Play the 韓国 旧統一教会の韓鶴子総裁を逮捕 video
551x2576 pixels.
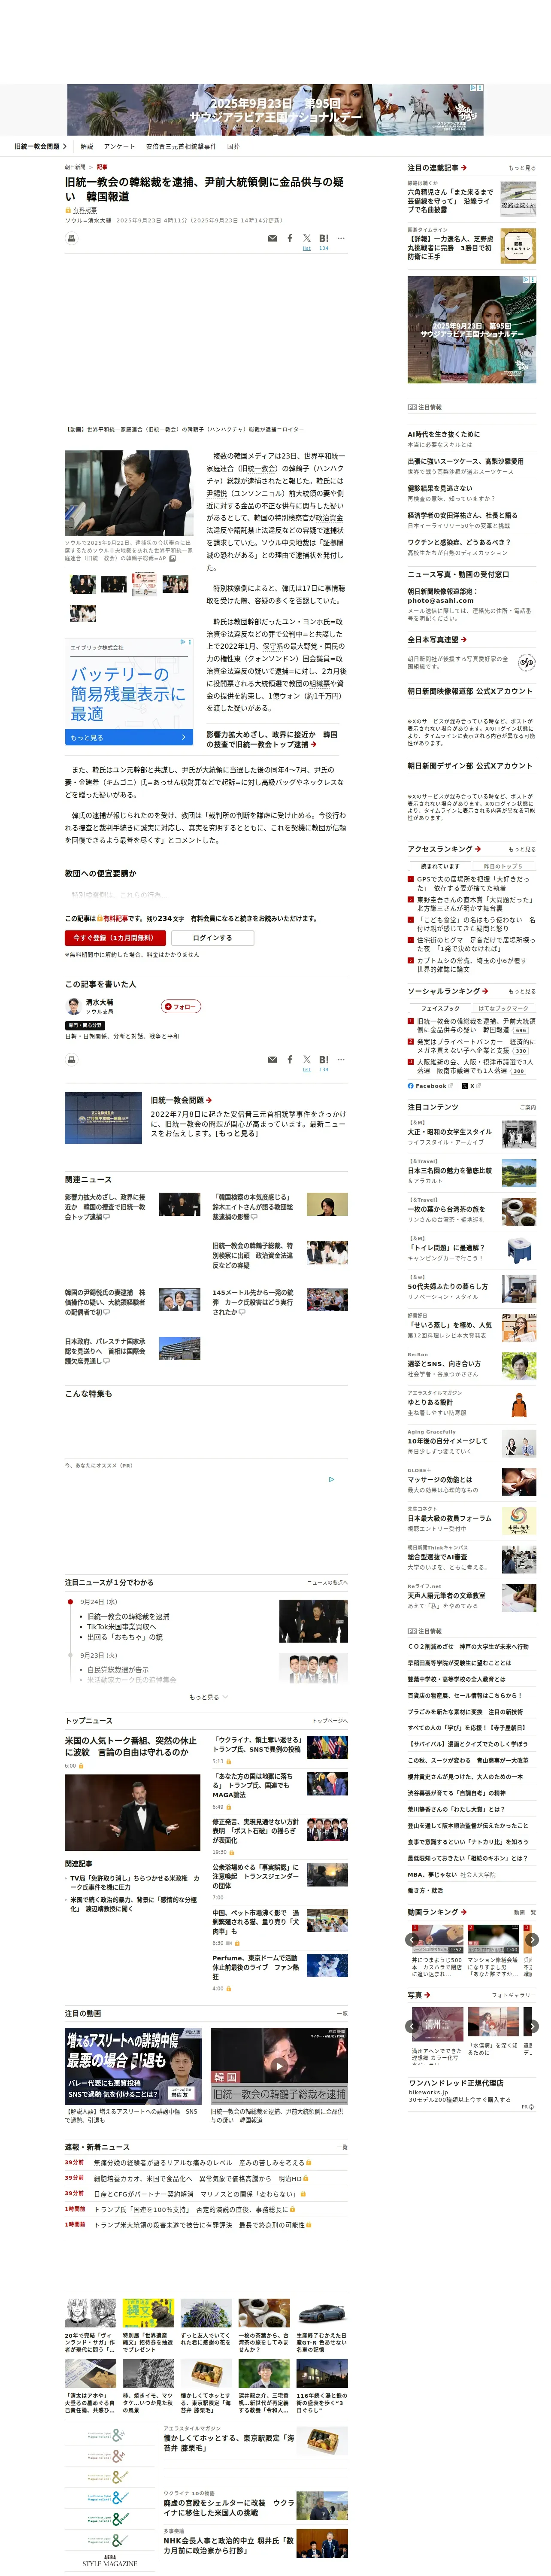coord(279,2065)
